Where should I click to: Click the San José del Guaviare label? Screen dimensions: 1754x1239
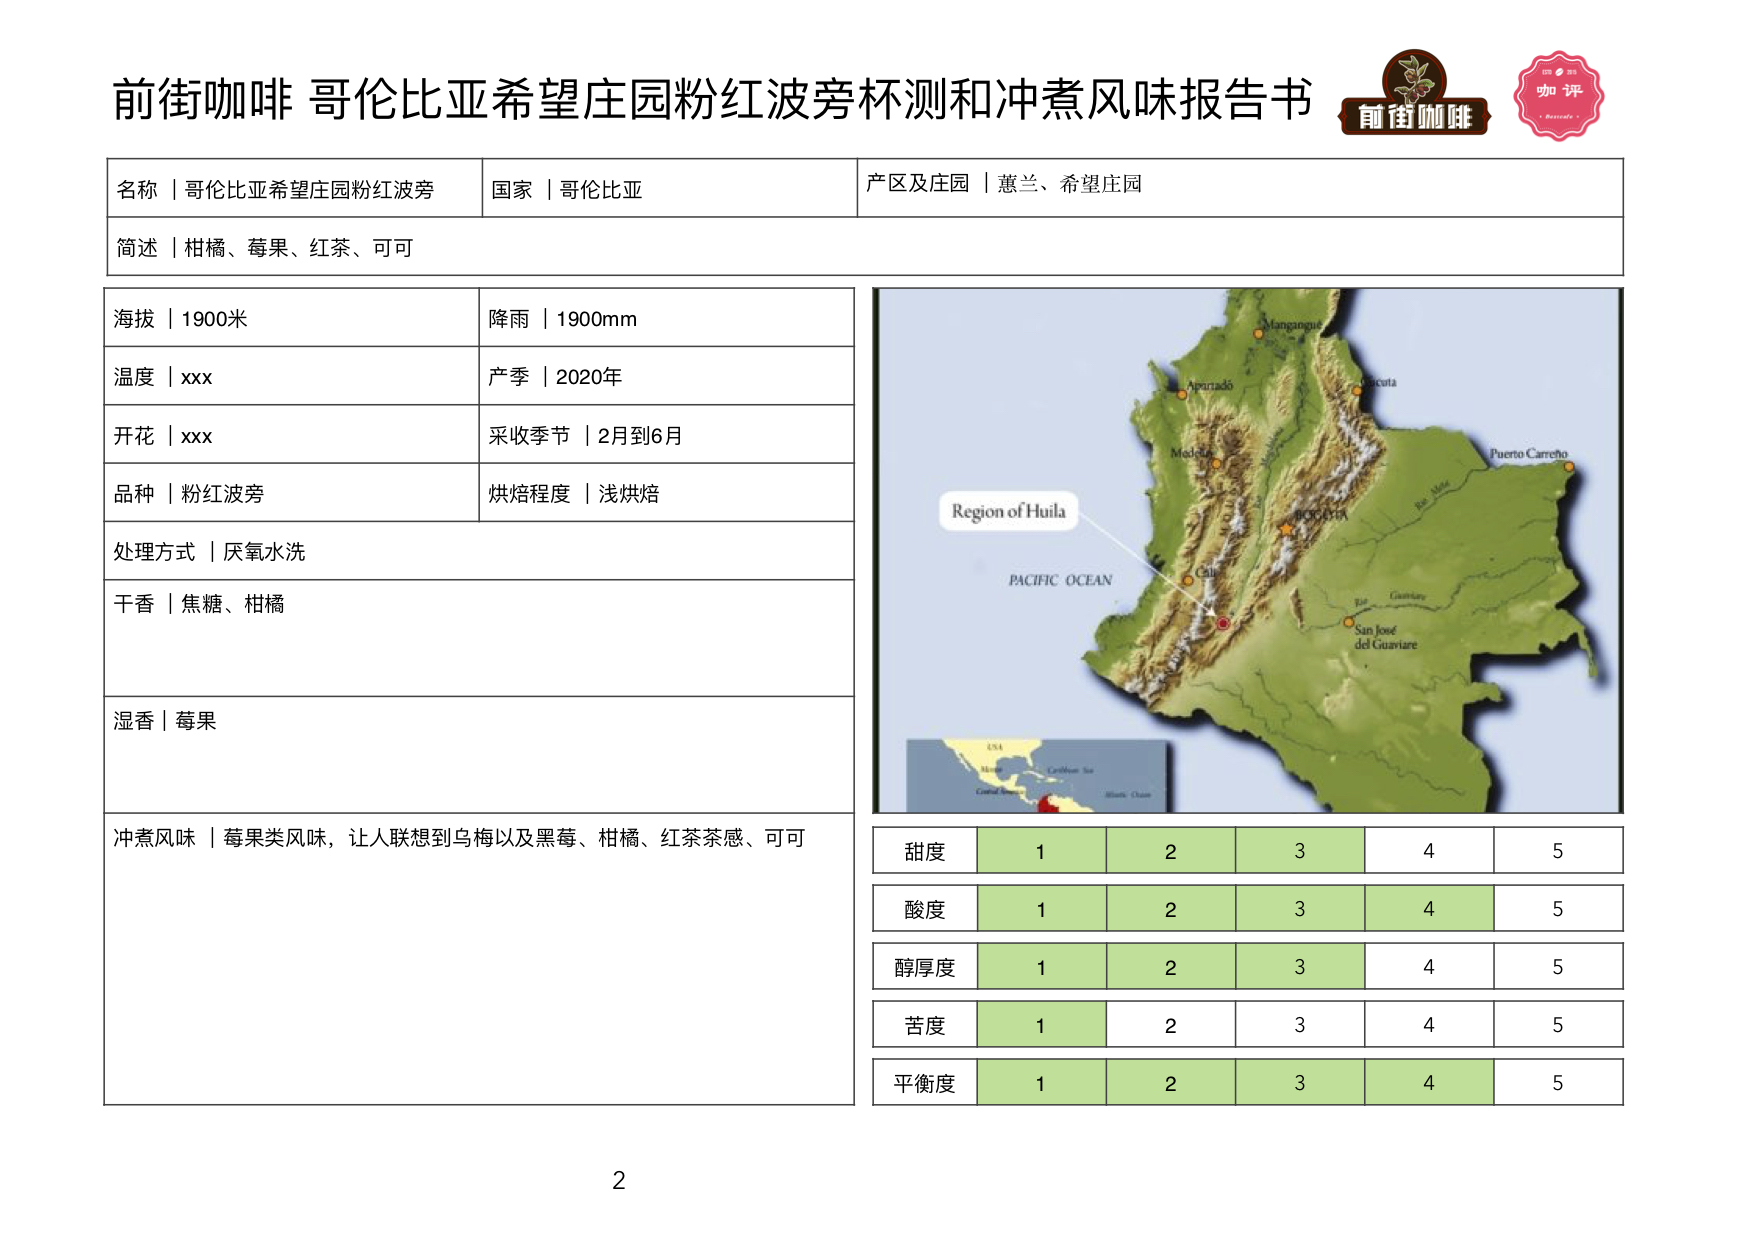[x=1385, y=637]
